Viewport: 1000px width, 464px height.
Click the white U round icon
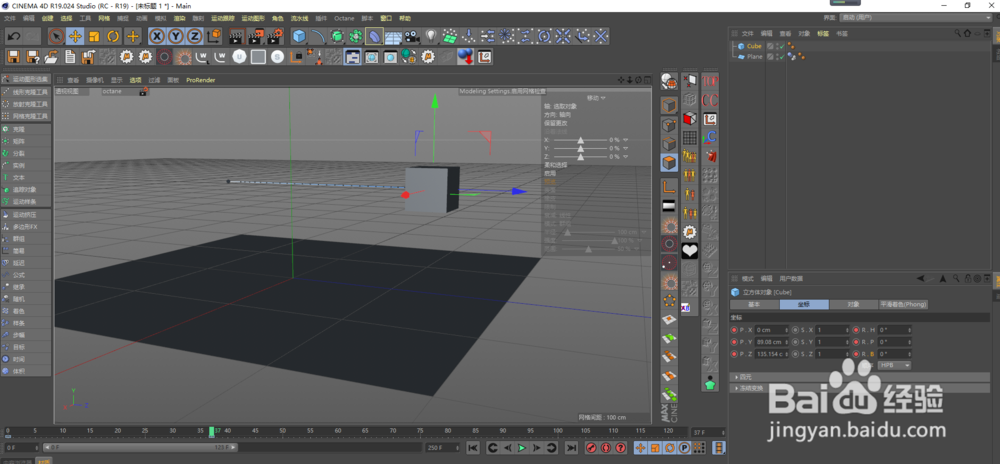point(239,57)
